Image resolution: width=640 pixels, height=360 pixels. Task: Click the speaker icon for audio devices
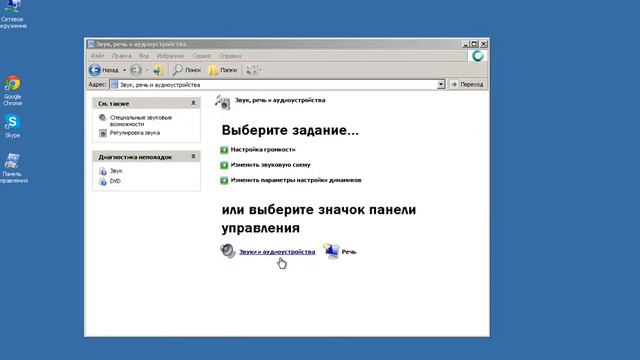point(228,251)
